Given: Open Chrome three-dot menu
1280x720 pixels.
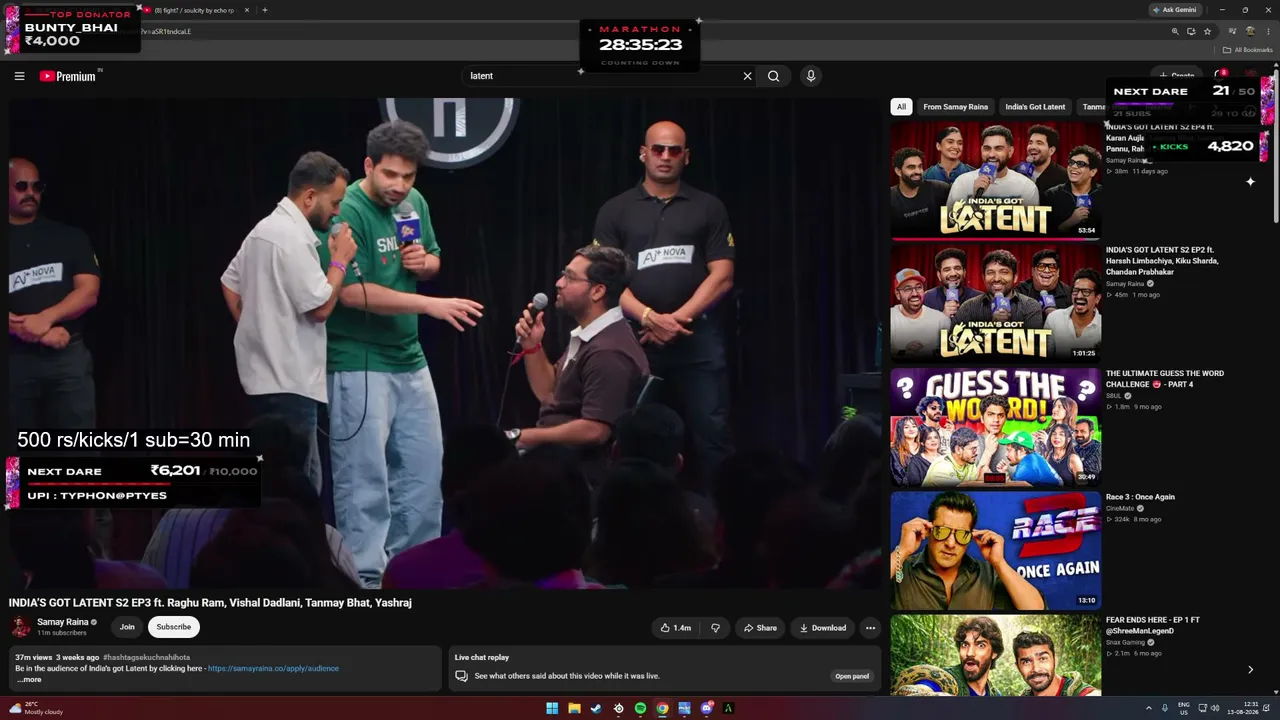Looking at the screenshot, I should point(1267,31).
